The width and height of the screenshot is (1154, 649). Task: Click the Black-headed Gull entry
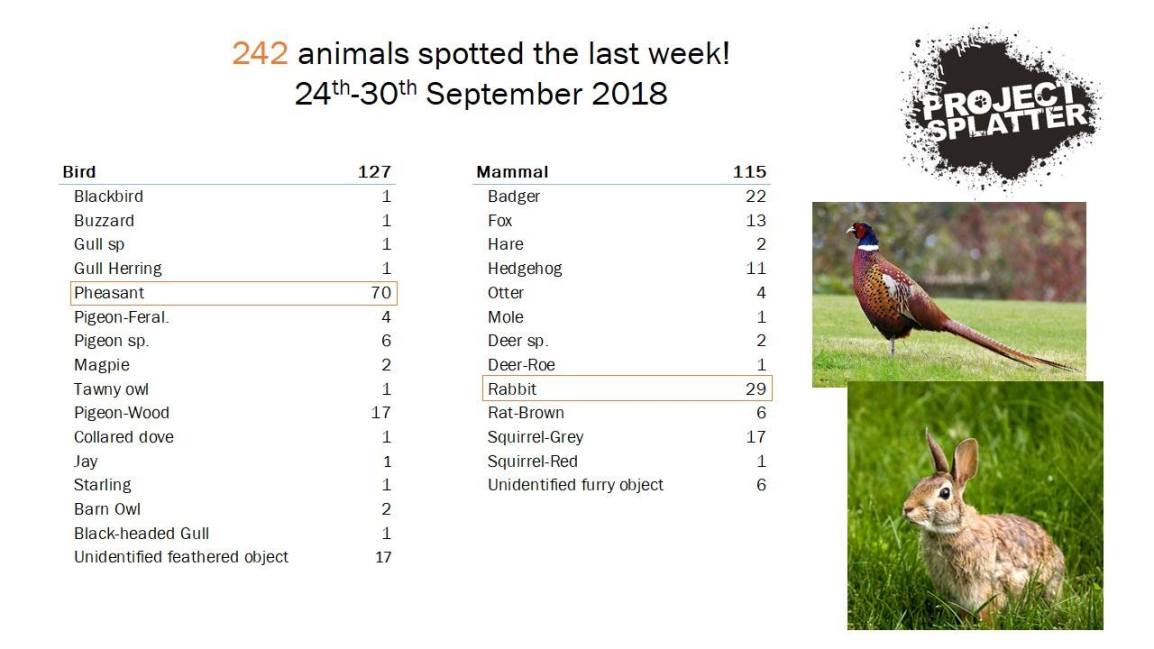pyautogui.click(x=141, y=533)
